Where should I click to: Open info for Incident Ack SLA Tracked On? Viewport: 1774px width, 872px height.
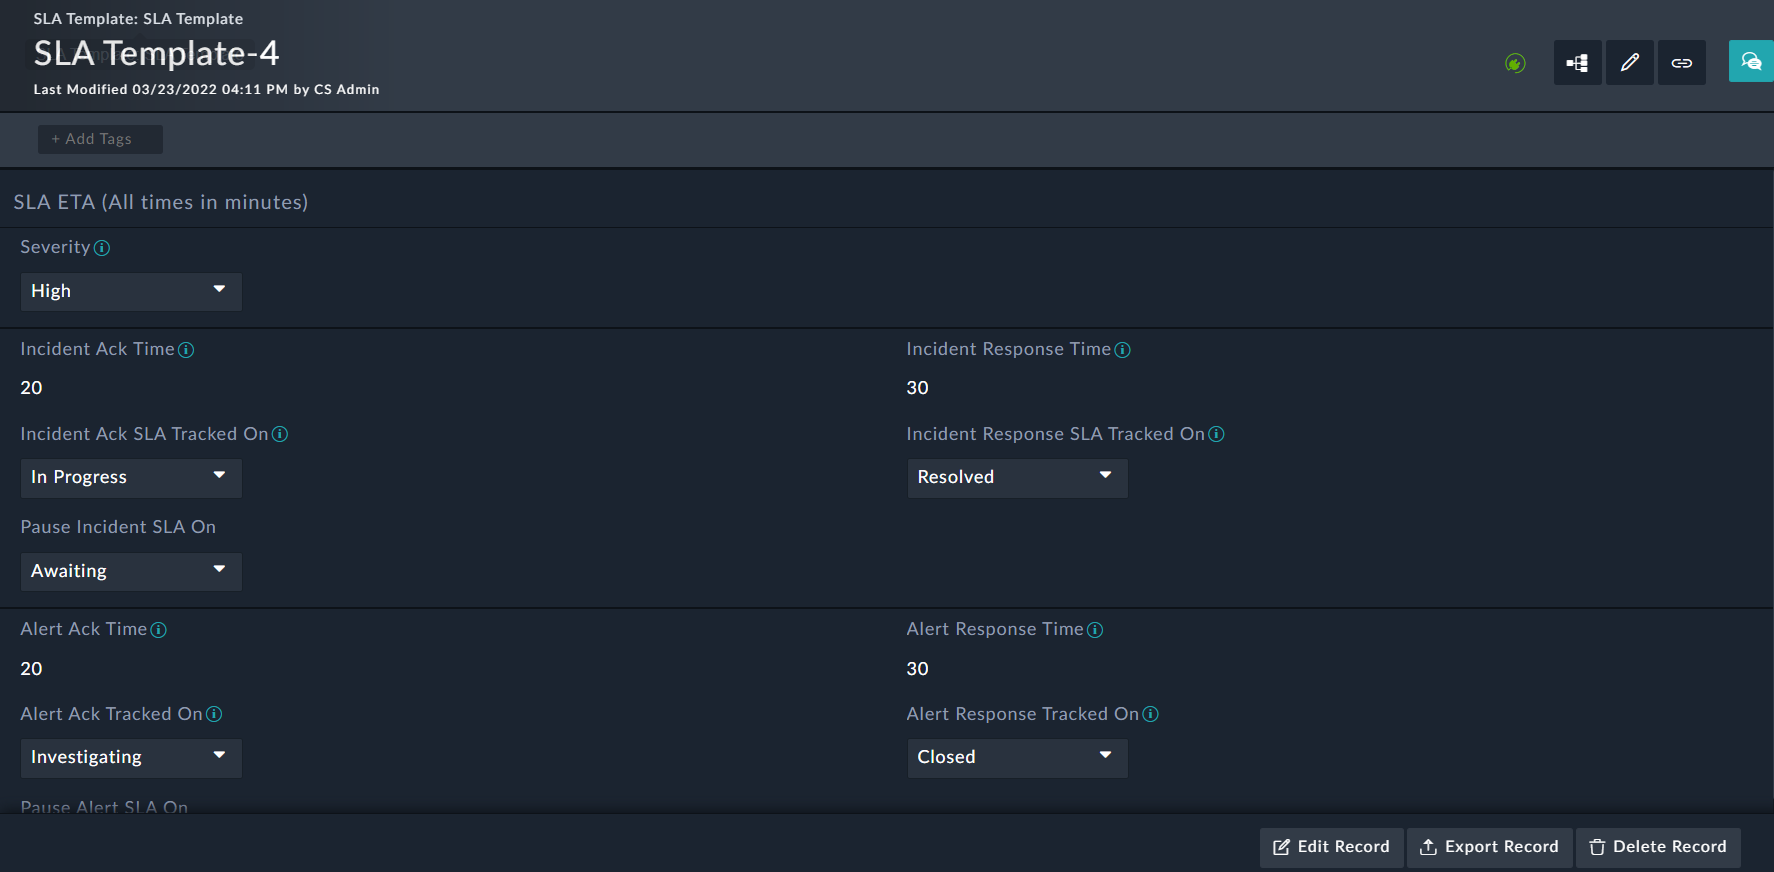(x=280, y=434)
